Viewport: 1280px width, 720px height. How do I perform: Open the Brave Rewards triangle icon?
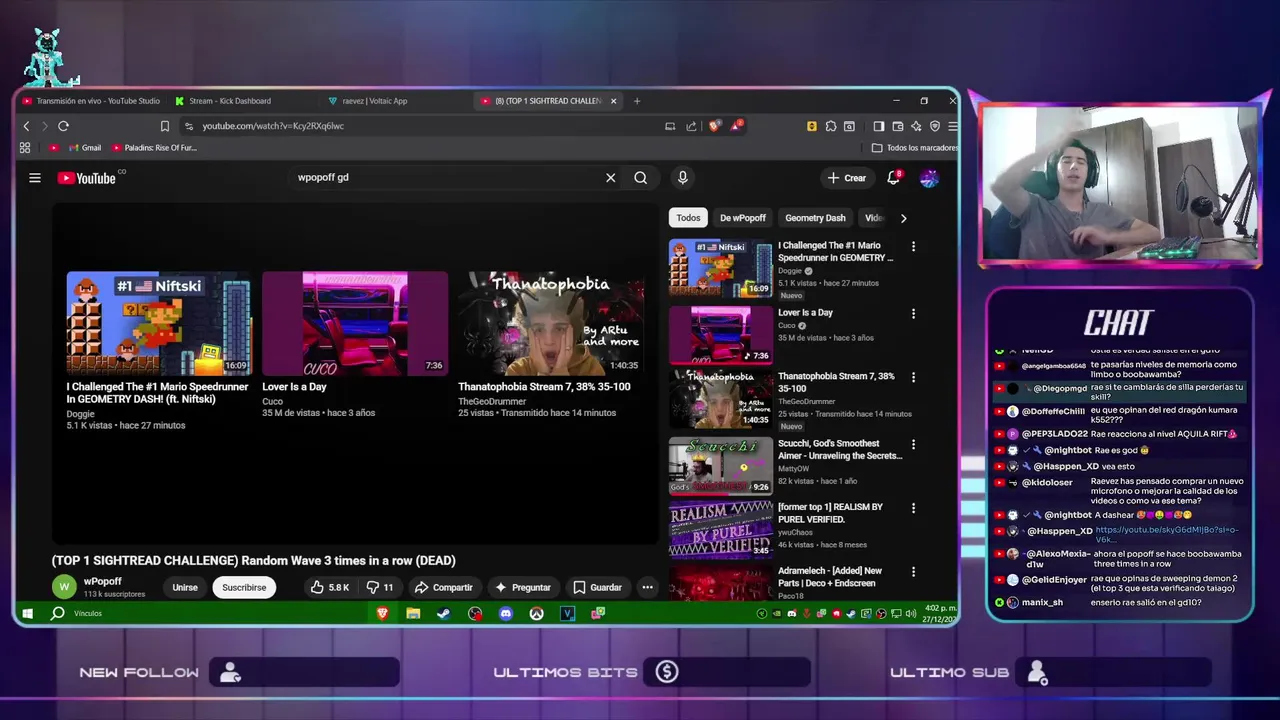coord(736,126)
